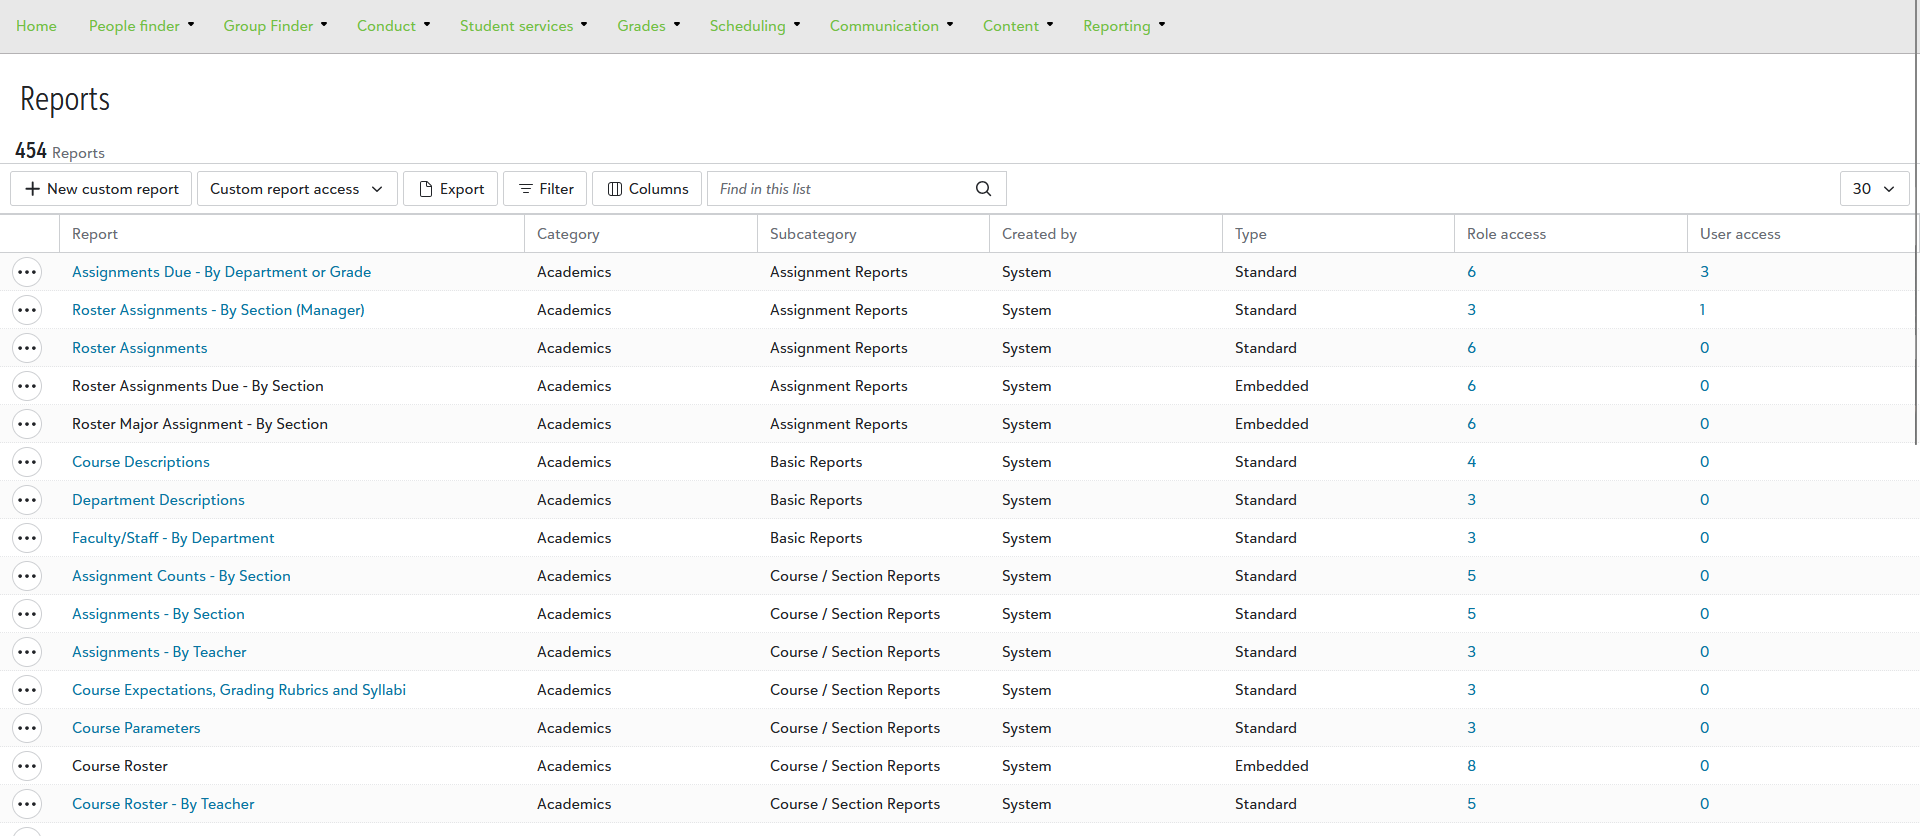Image resolution: width=1920 pixels, height=836 pixels.
Task: Open Course Descriptions report
Action: (141, 462)
